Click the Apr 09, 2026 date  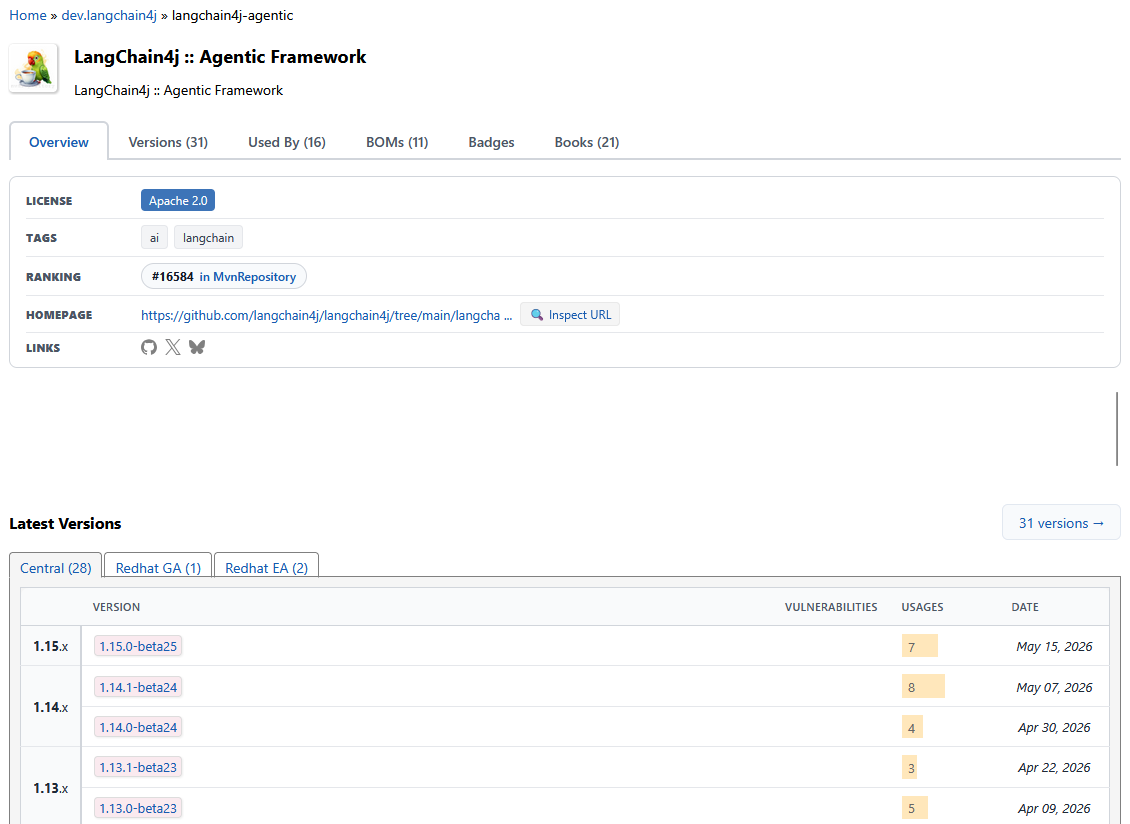coord(1054,808)
